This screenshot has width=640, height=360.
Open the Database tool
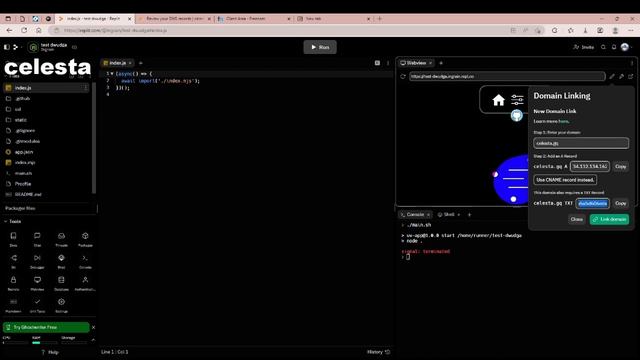pyautogui.click(x=61, y=283)
